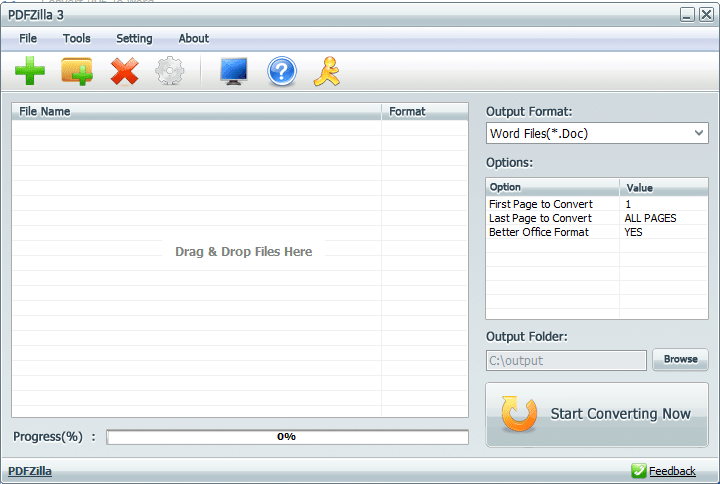The width and height of the screenshot is (720, 484).
Task: Click the File Name column header
Action: pyautogui.click(x=197, y=112)
